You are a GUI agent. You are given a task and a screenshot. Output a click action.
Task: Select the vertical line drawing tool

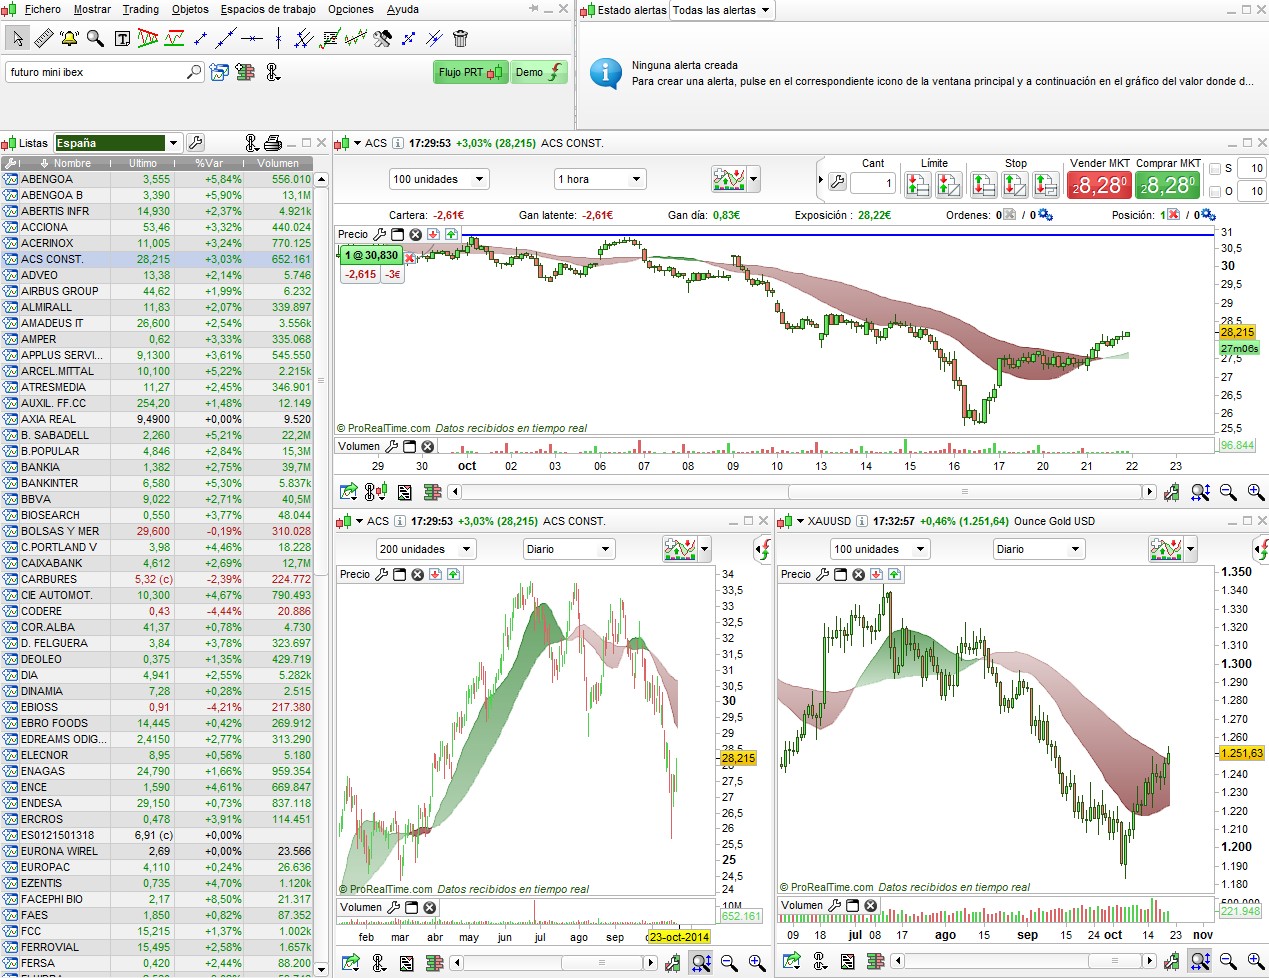pos(278,39)
